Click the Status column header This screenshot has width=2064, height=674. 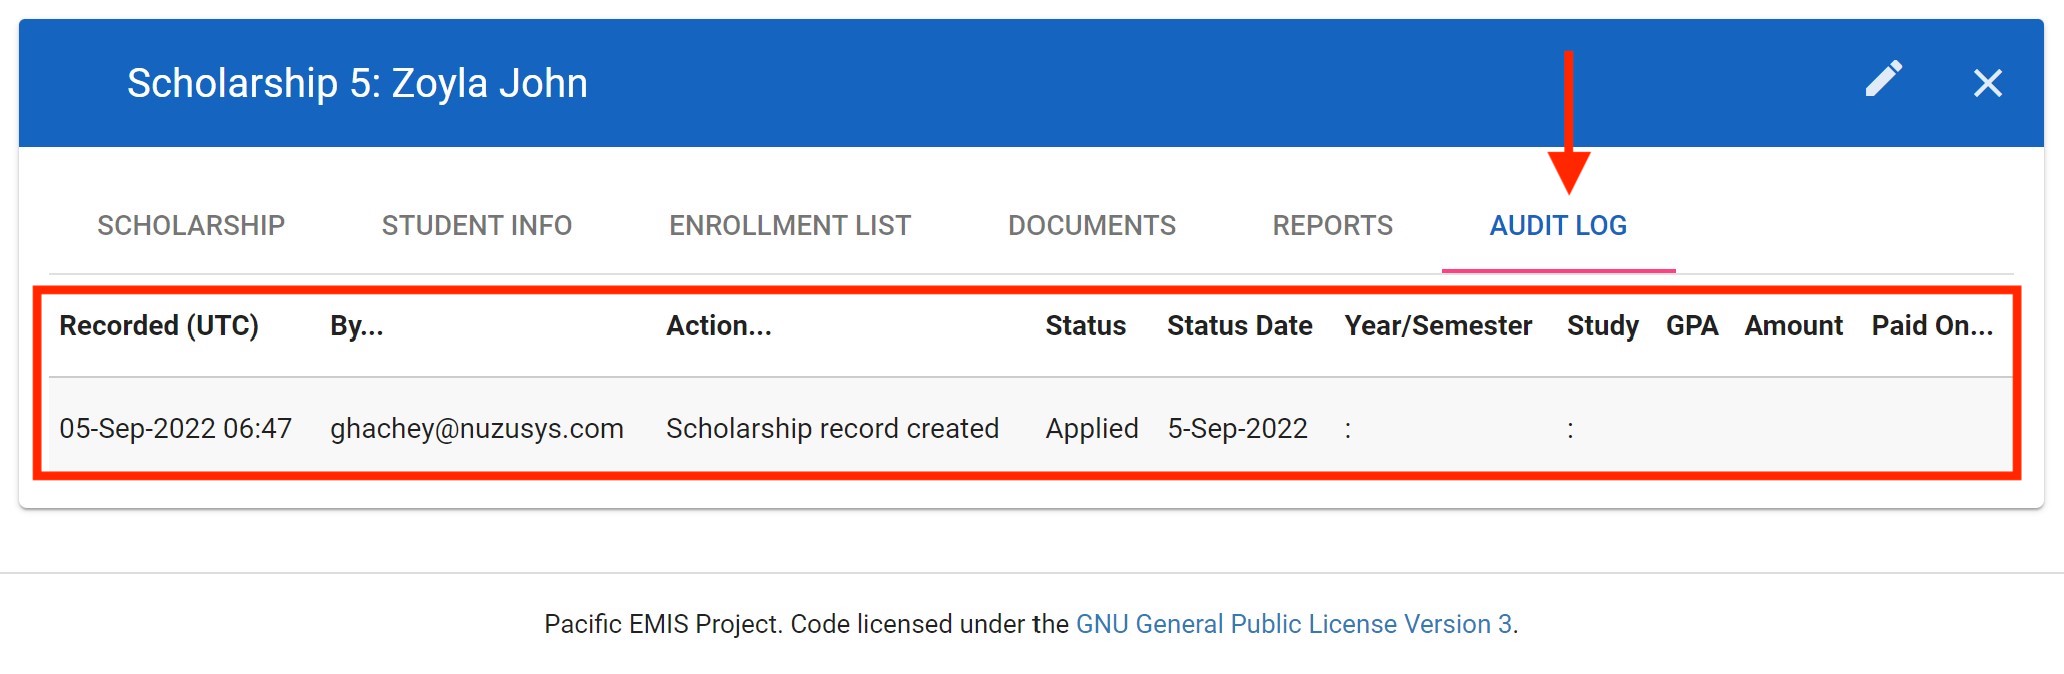pos(1085,326)
